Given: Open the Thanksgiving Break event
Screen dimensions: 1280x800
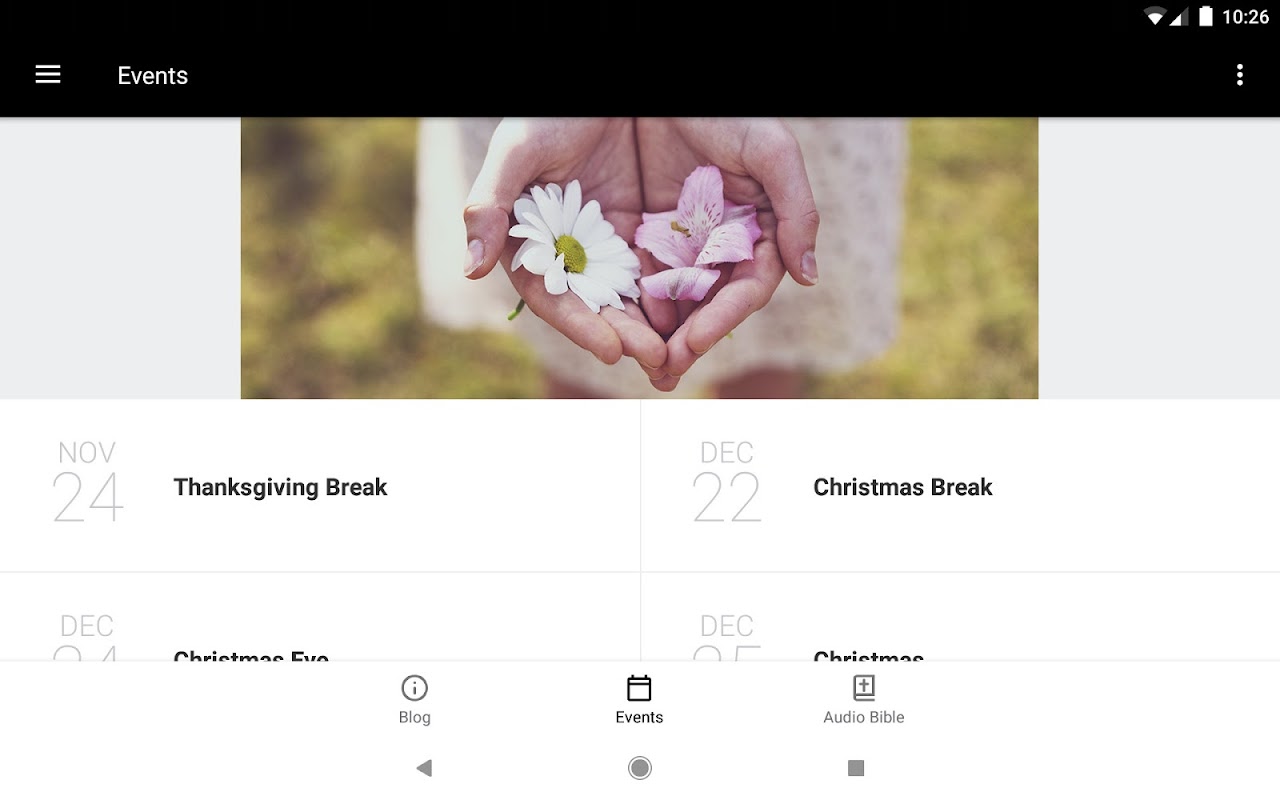Looking at the screenshot, I should (320, 486).
